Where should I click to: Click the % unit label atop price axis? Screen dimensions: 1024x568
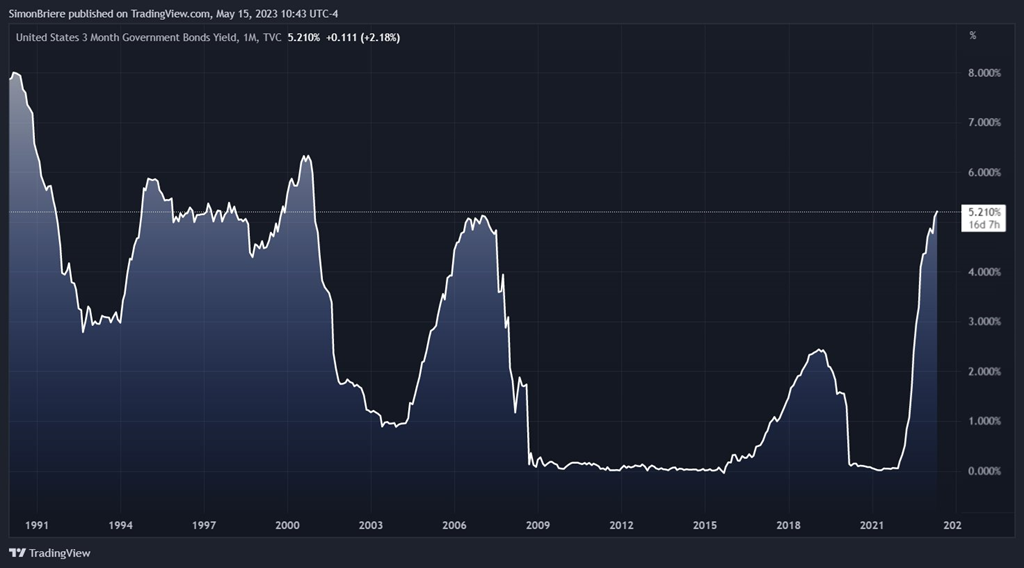click(x=973, y=36)
